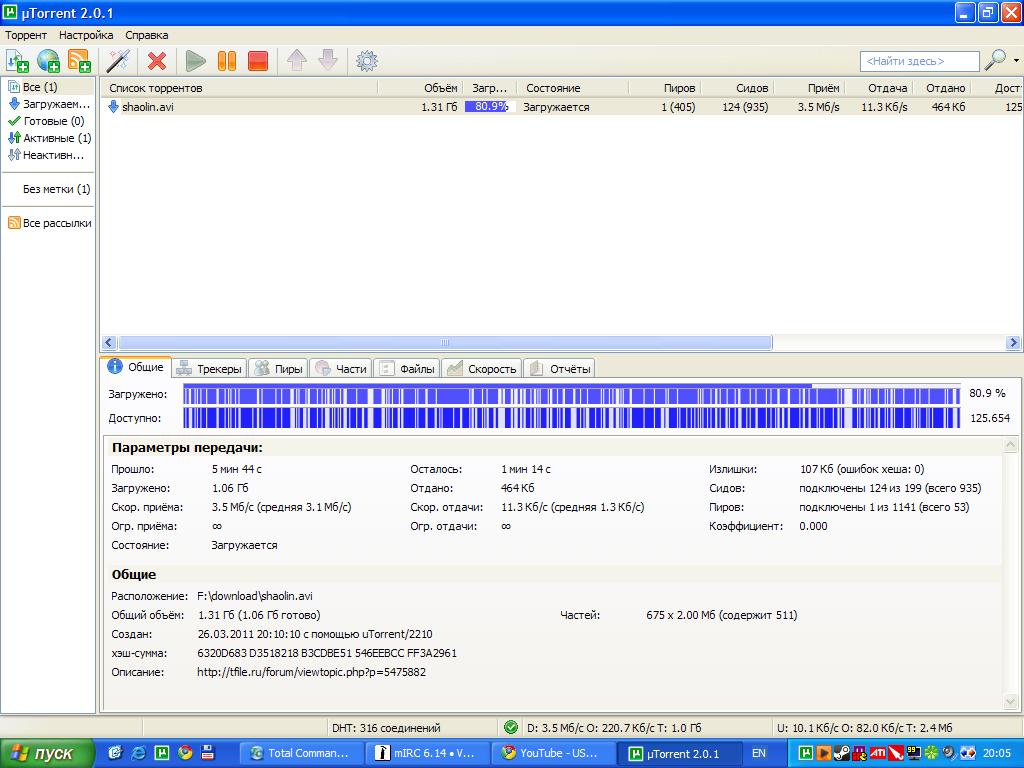The height and width of the screenshot is (768, 1024).
Task: Click the magnifier search icon
Action: [x=995, y=60]
